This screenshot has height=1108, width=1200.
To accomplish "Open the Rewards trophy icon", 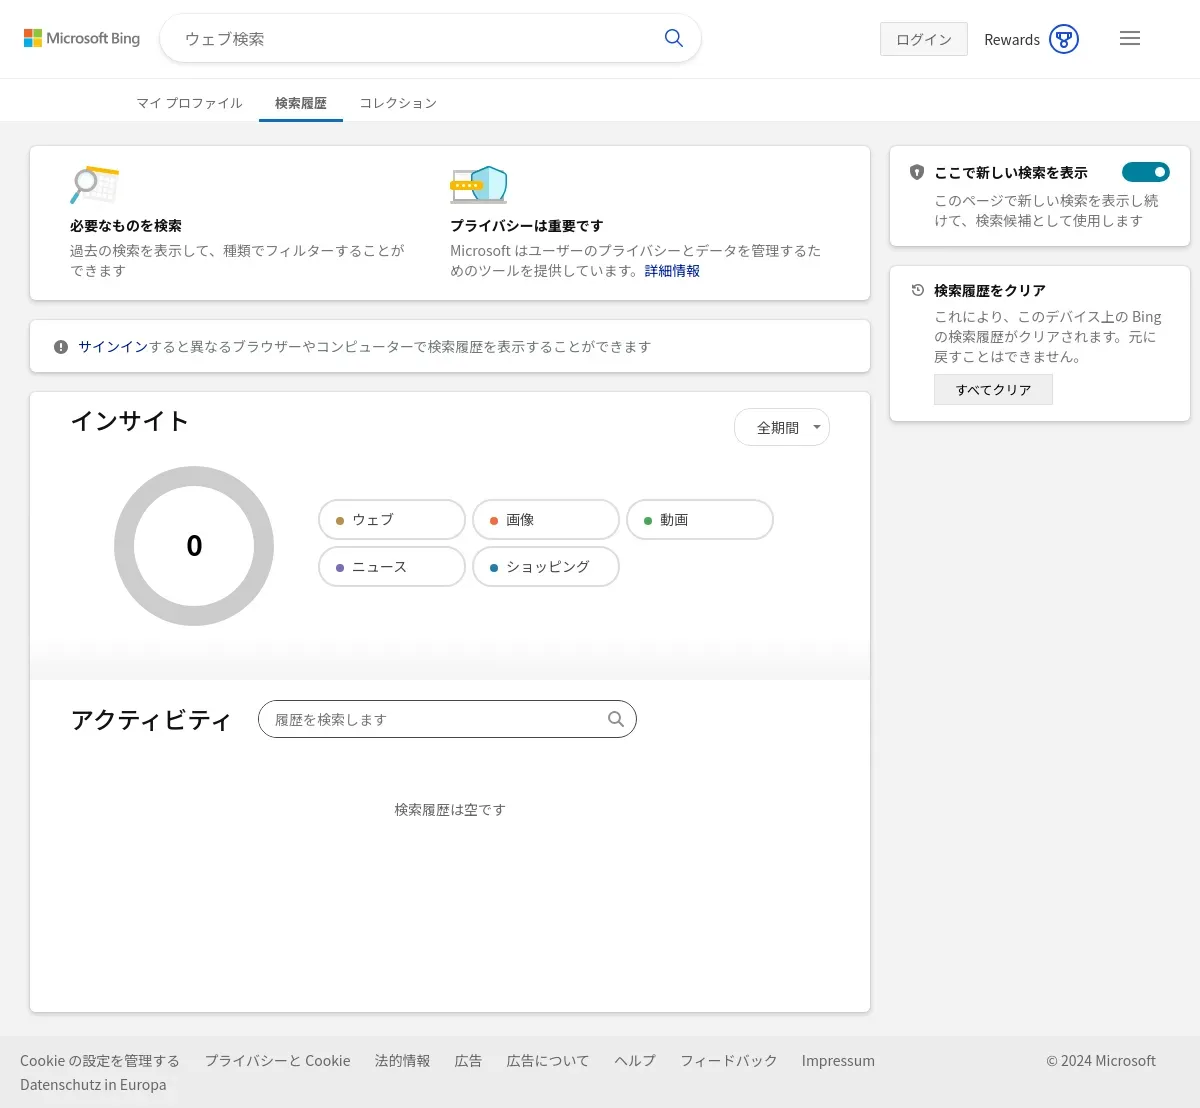I will click(x=1064, y=39).
